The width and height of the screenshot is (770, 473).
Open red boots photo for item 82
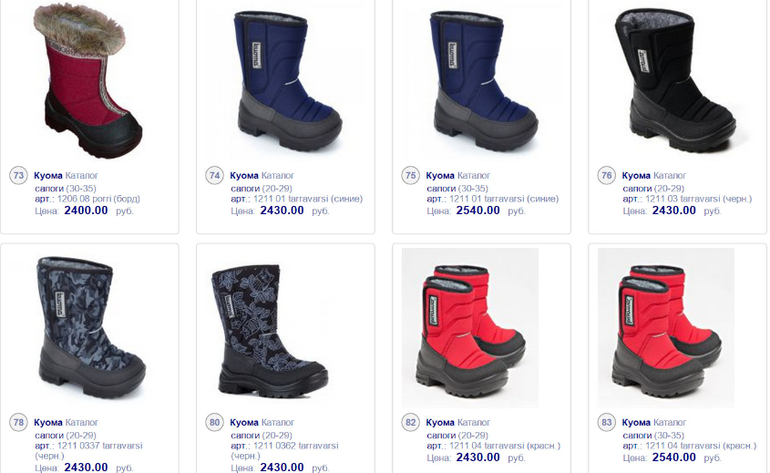[x=470, y=328]
